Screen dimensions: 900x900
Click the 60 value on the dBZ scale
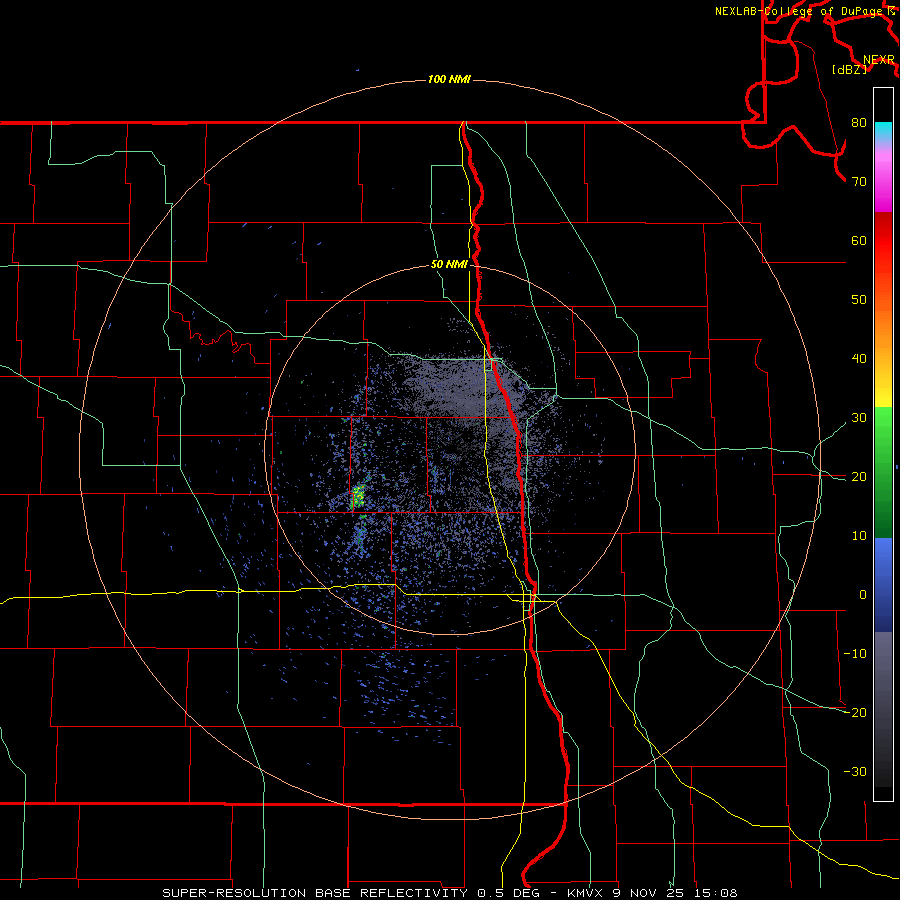(x=859, y=241)
